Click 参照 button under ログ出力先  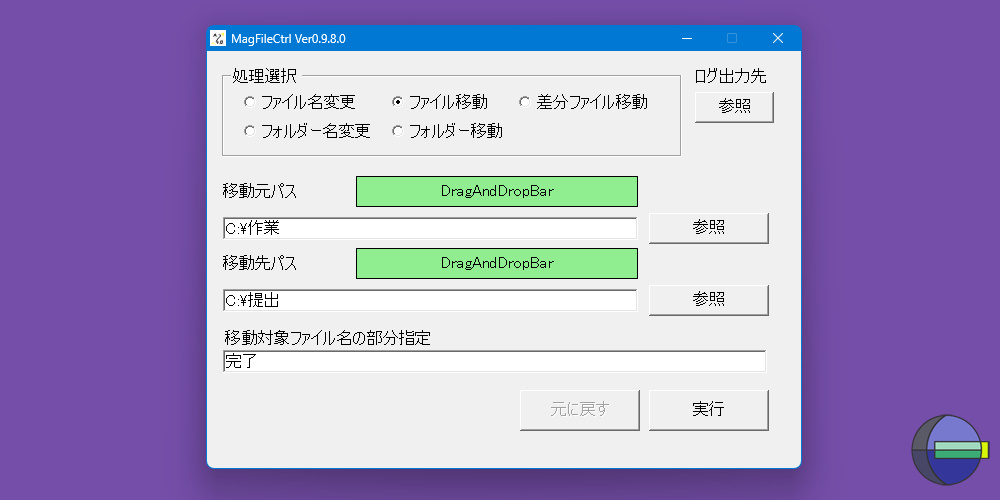coord(734,107)
